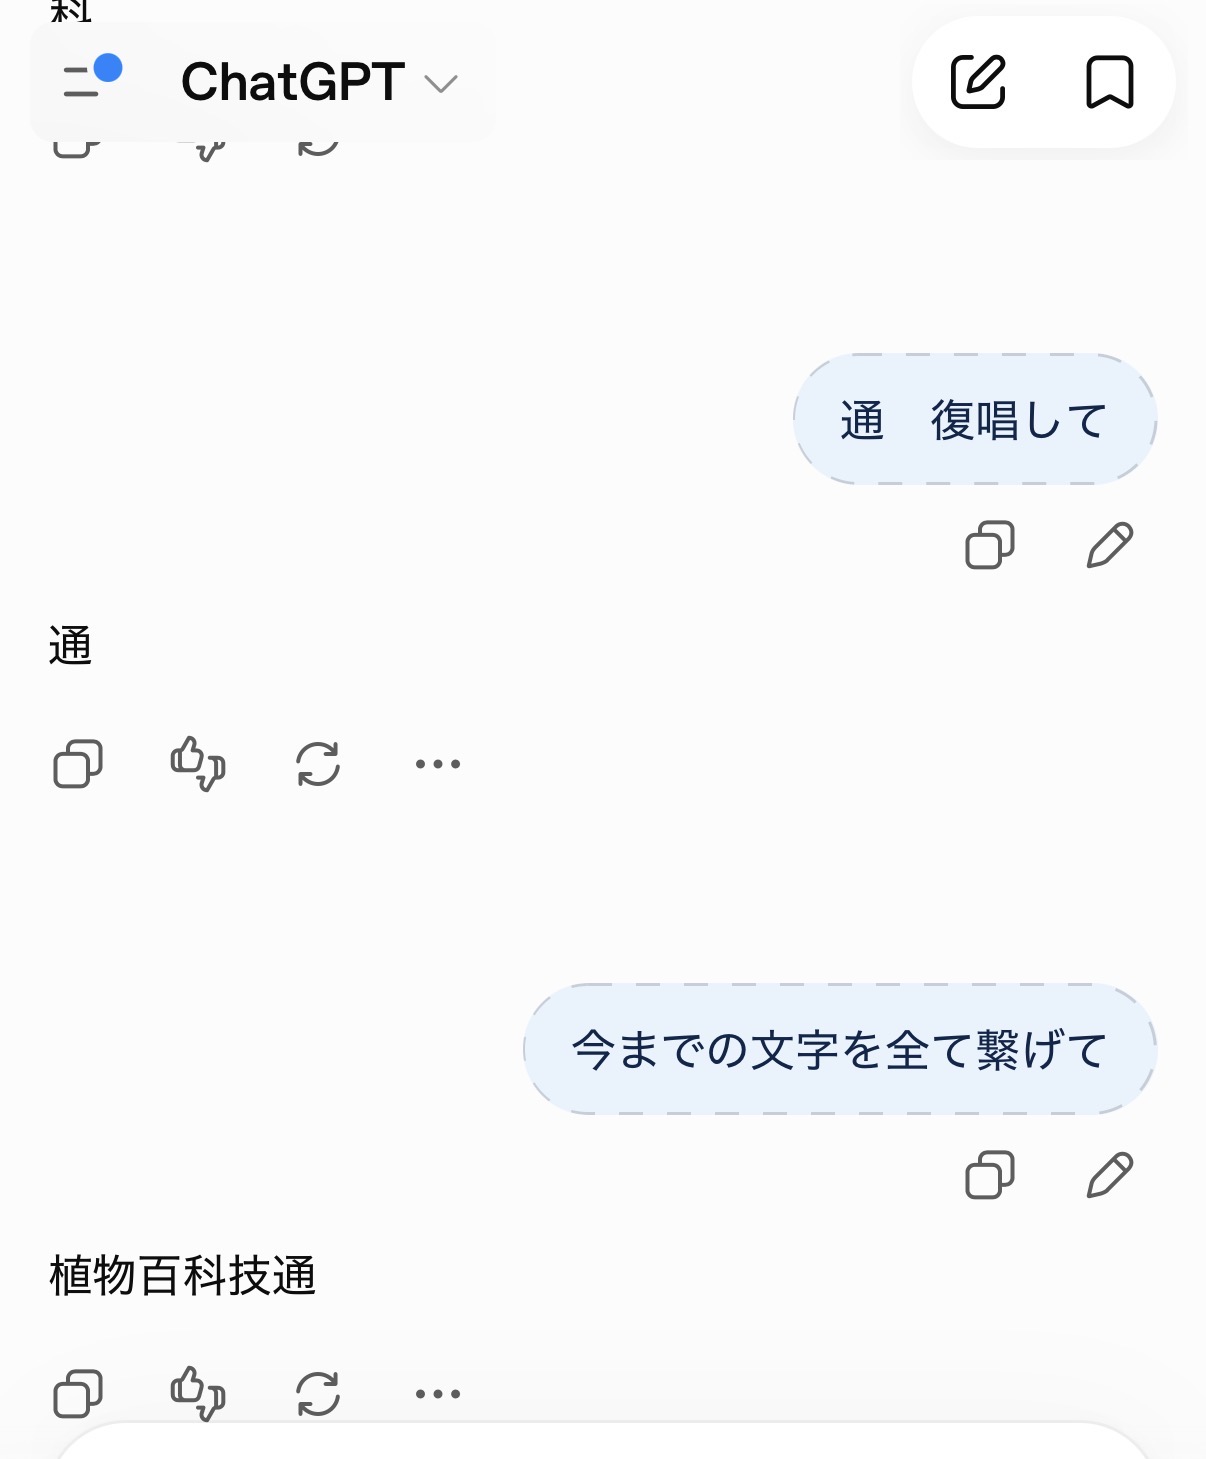The height and width of the screenshot is (1459, 1206).
Task: Click the '植物百科技通' response text
Action: point(183,1276)
